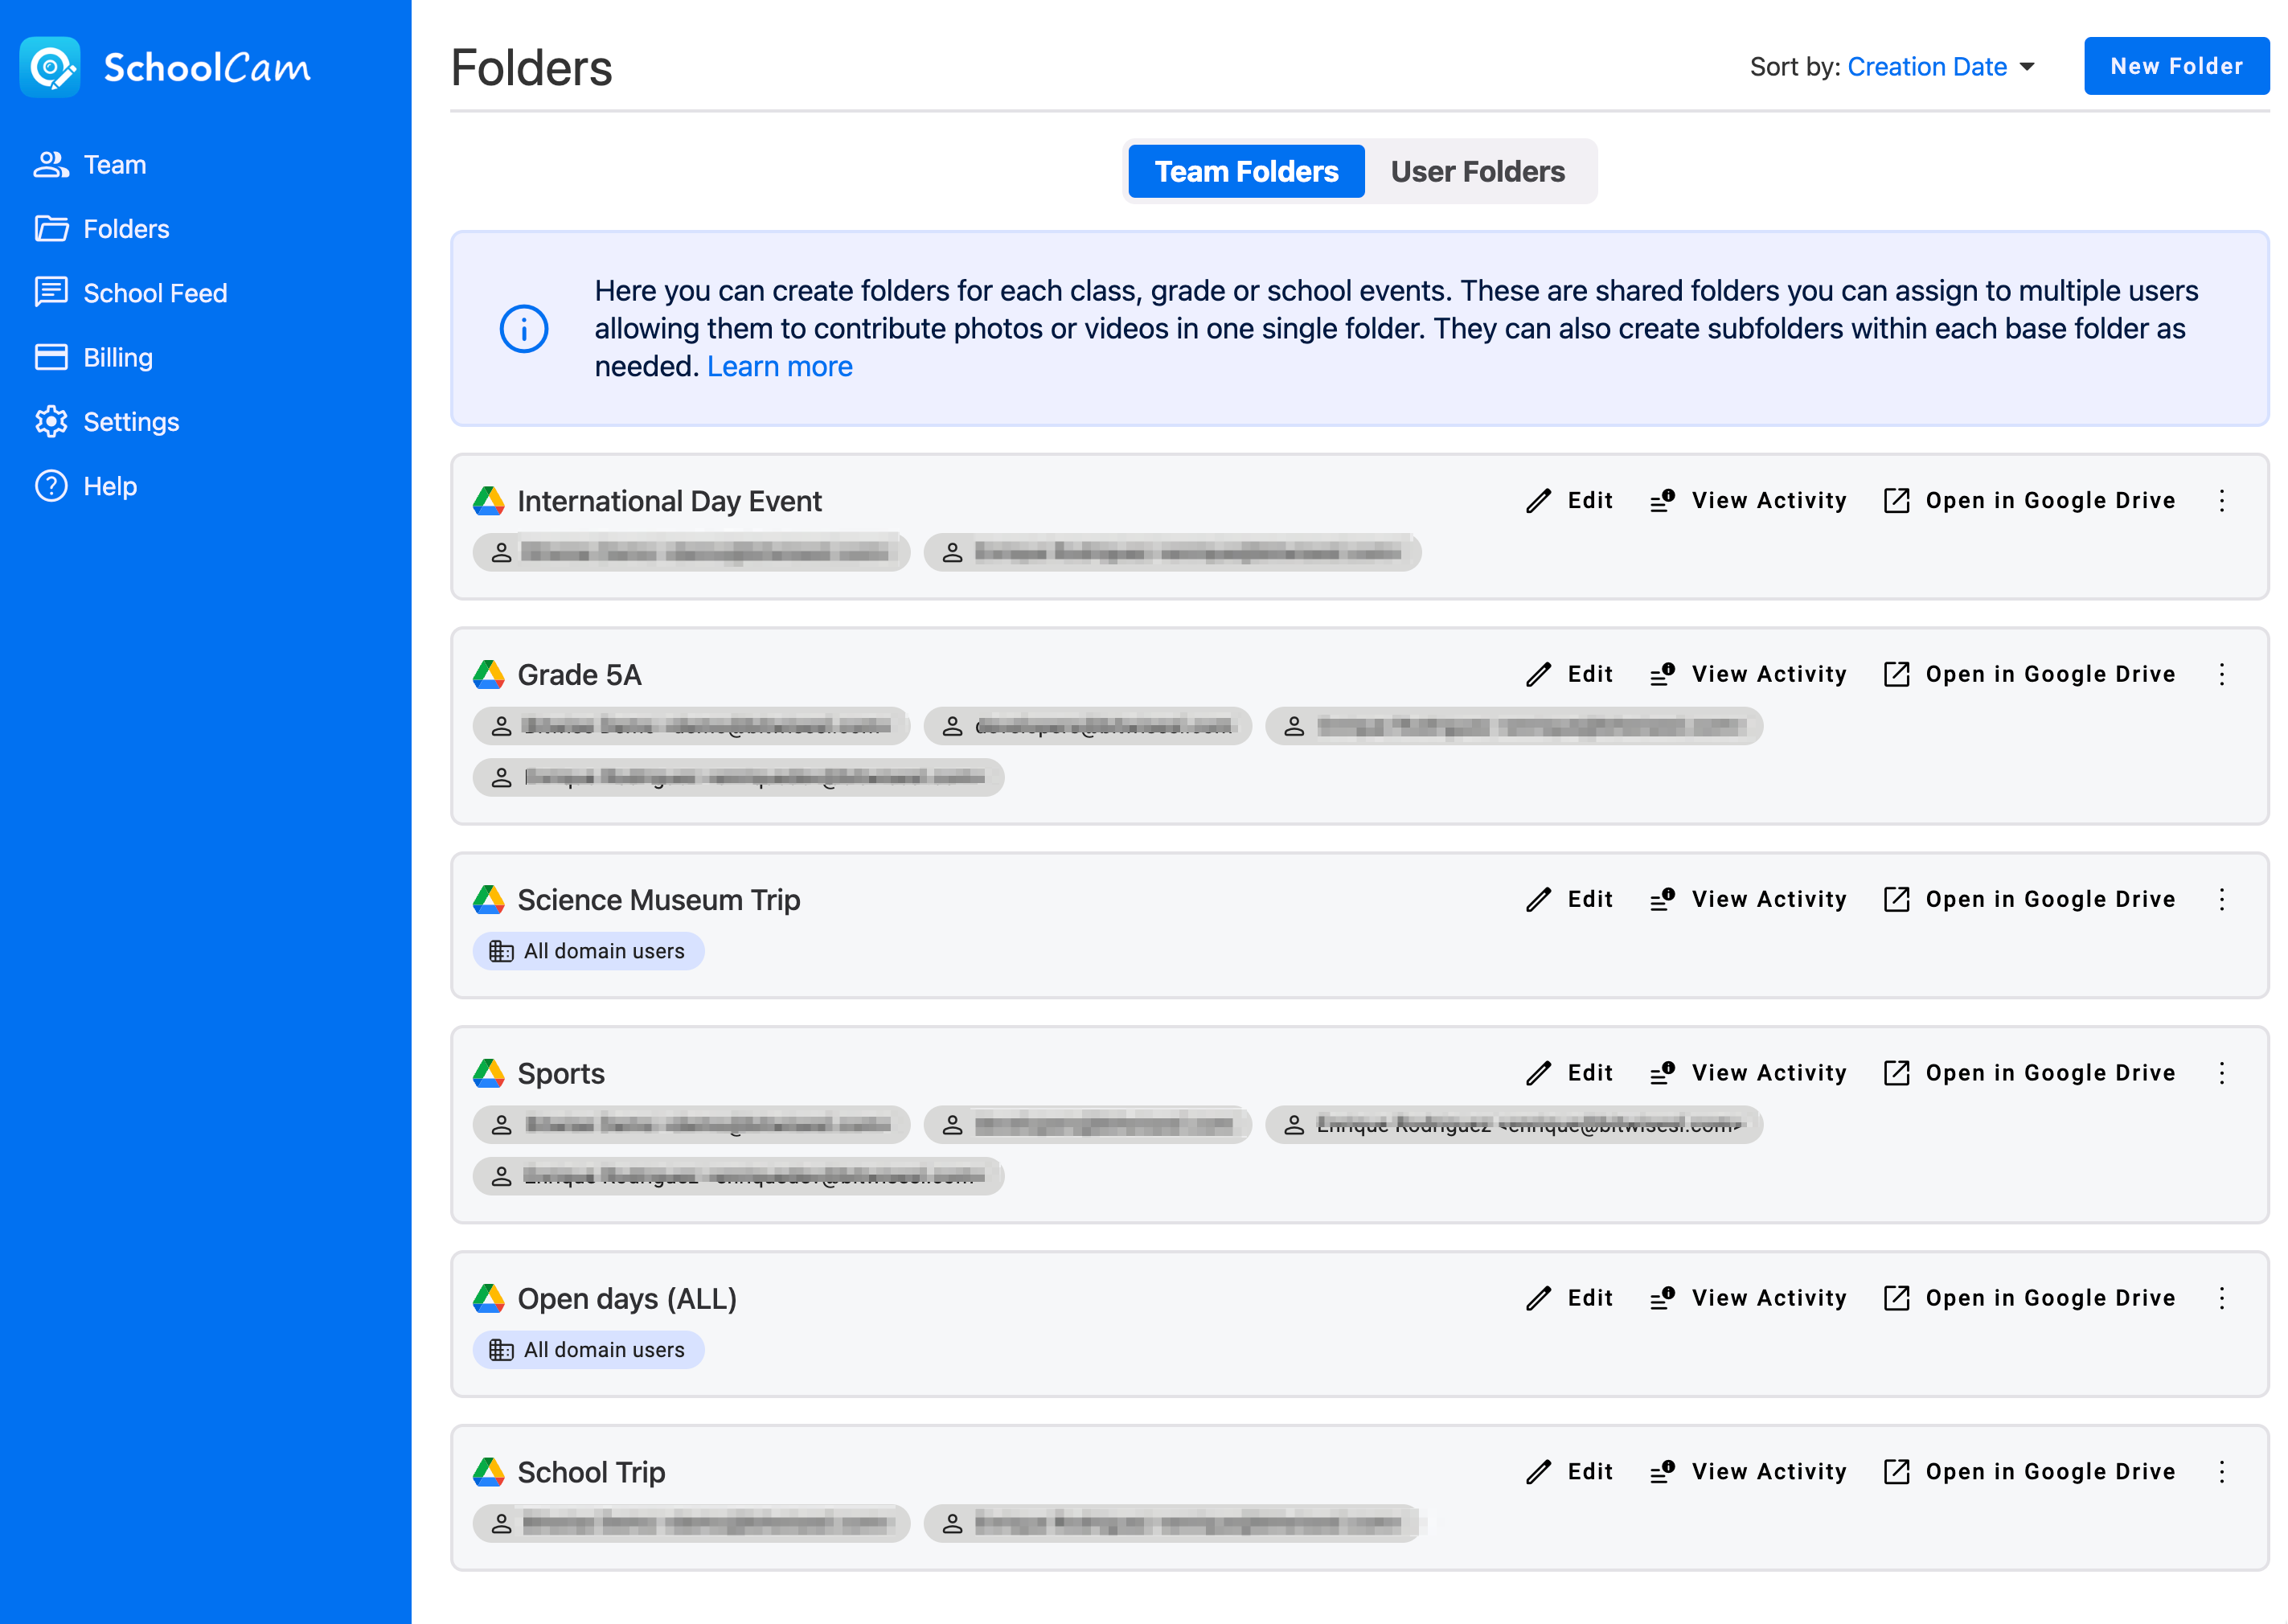Viewport: 2288px width, 1624px height.
Task: Click the info icon in banner
Action: 523,329
